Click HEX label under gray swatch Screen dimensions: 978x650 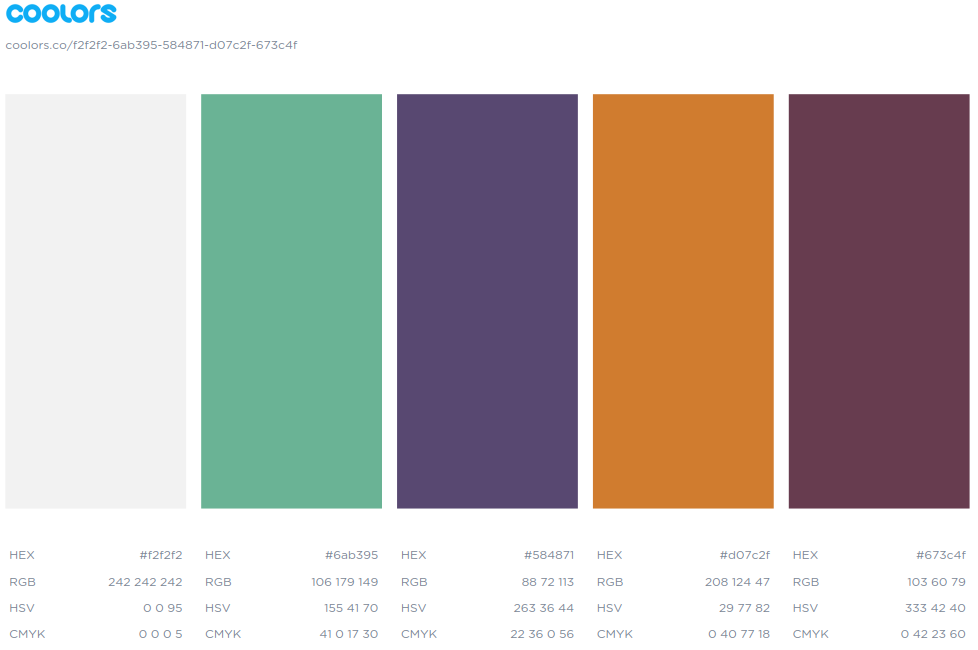click(x=22, y=555)
